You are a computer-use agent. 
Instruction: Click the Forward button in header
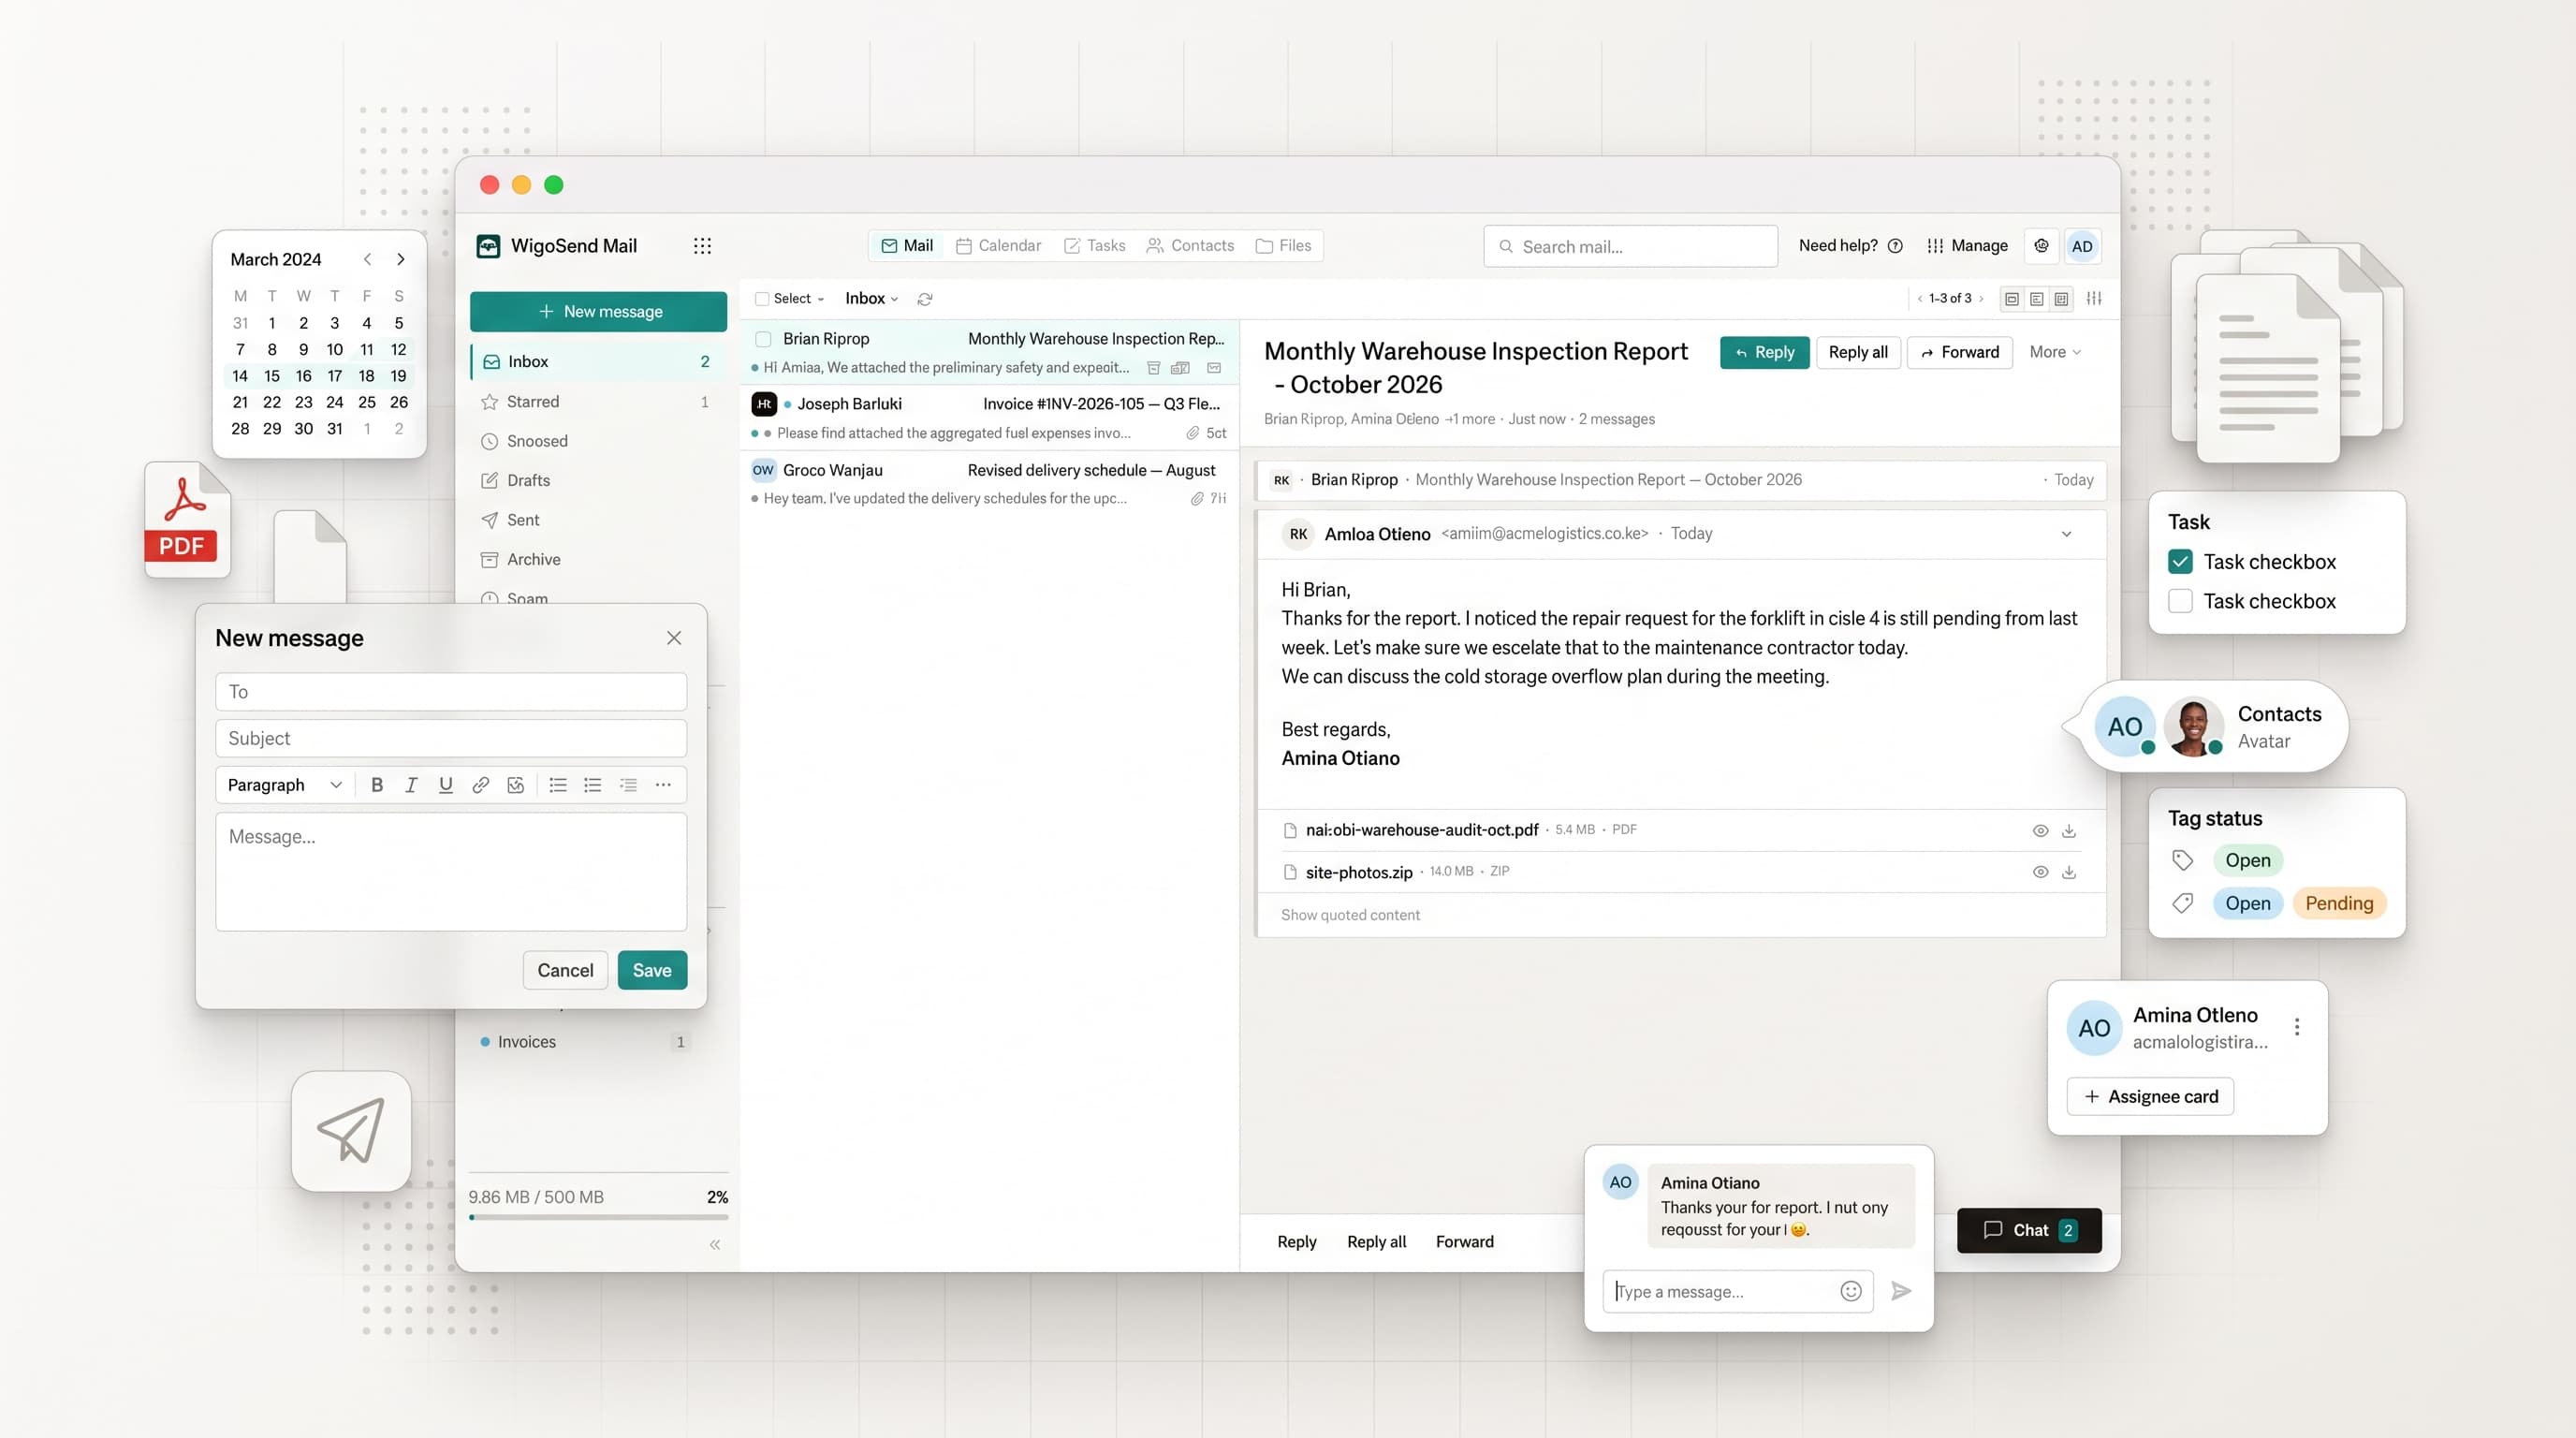coord(1959,352)
